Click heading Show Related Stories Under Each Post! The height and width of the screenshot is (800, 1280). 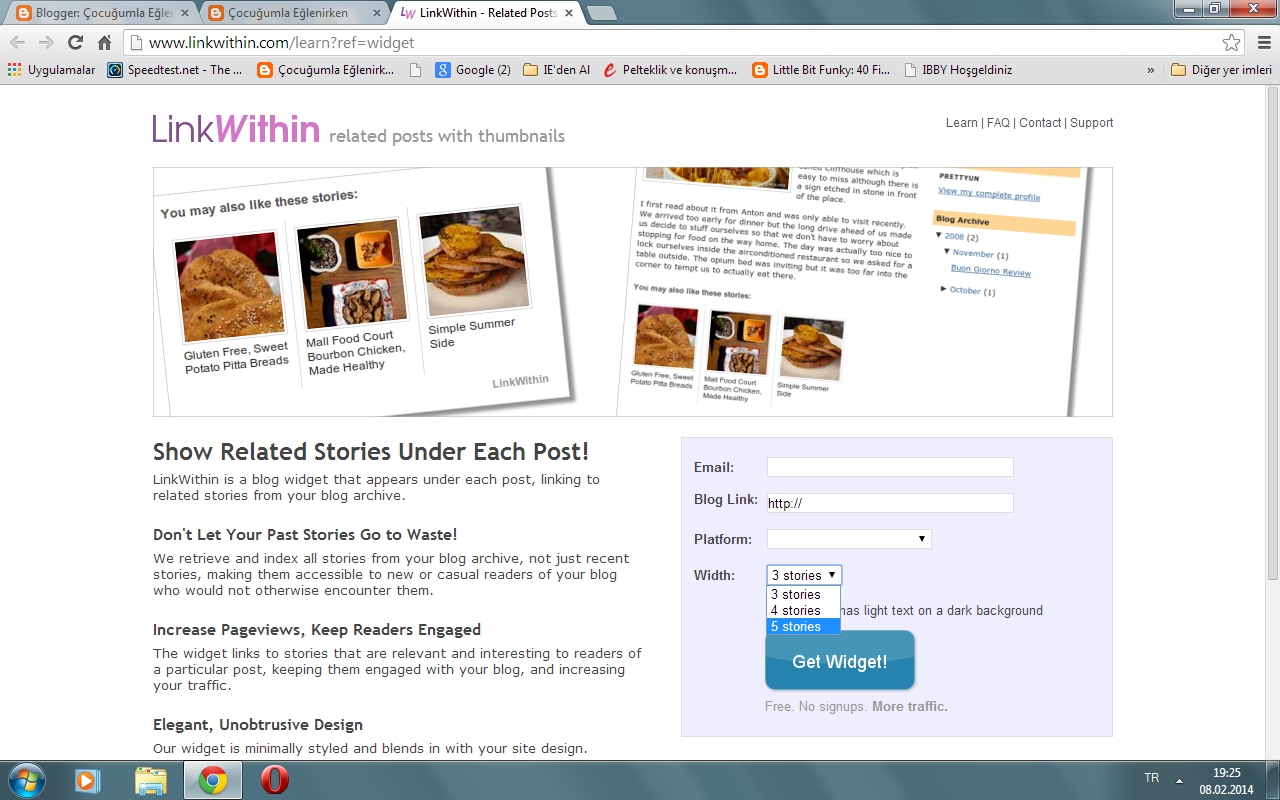pos(371,451)
